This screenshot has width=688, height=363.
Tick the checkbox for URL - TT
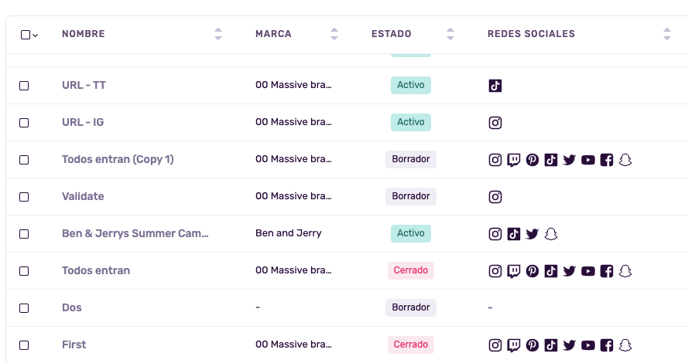coord(24,86)
